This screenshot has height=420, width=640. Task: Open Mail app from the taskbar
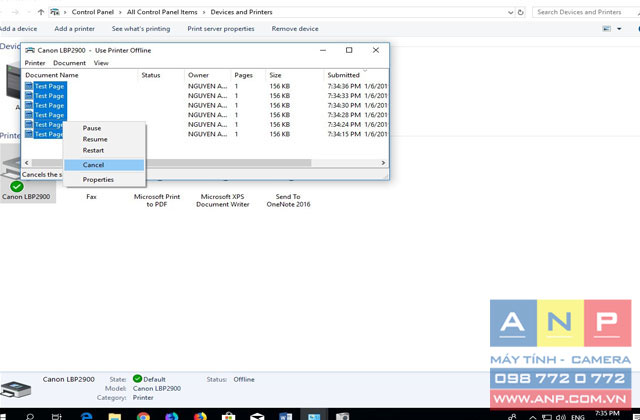(257, 416)
